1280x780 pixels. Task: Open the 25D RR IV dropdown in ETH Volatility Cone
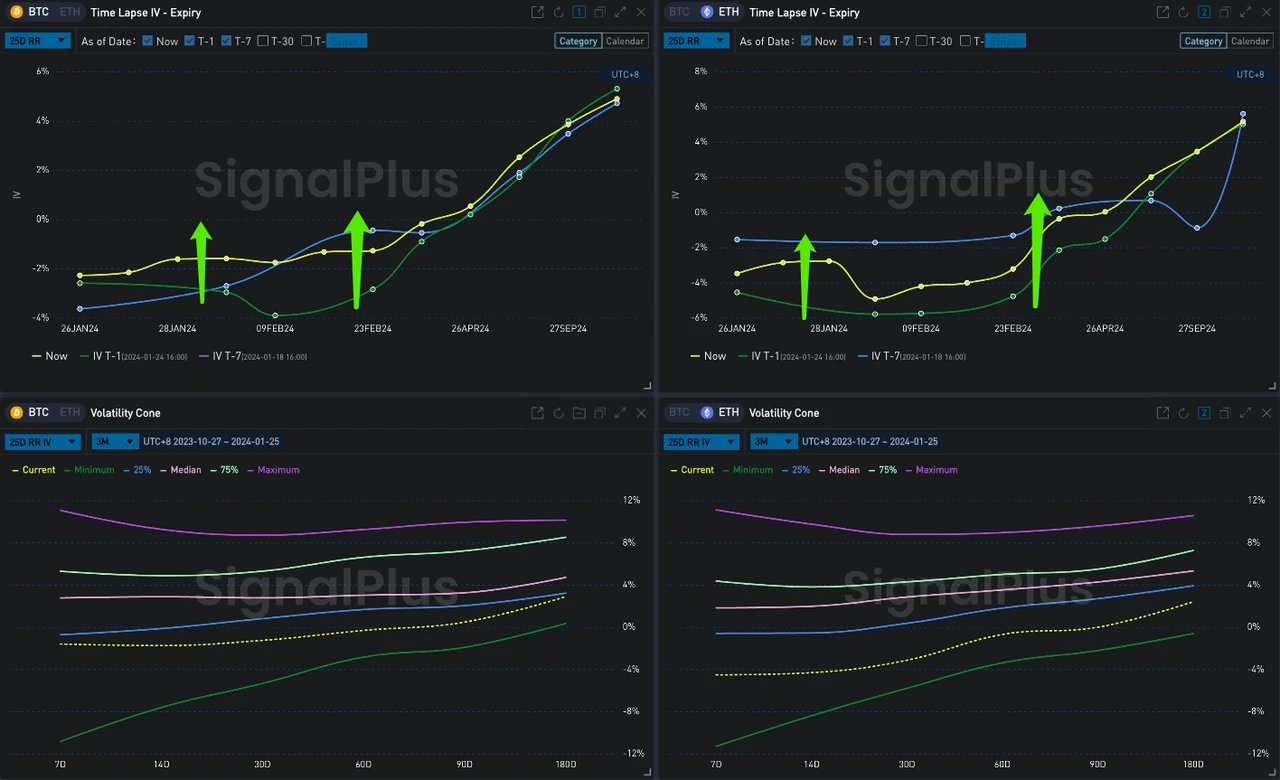701,441
